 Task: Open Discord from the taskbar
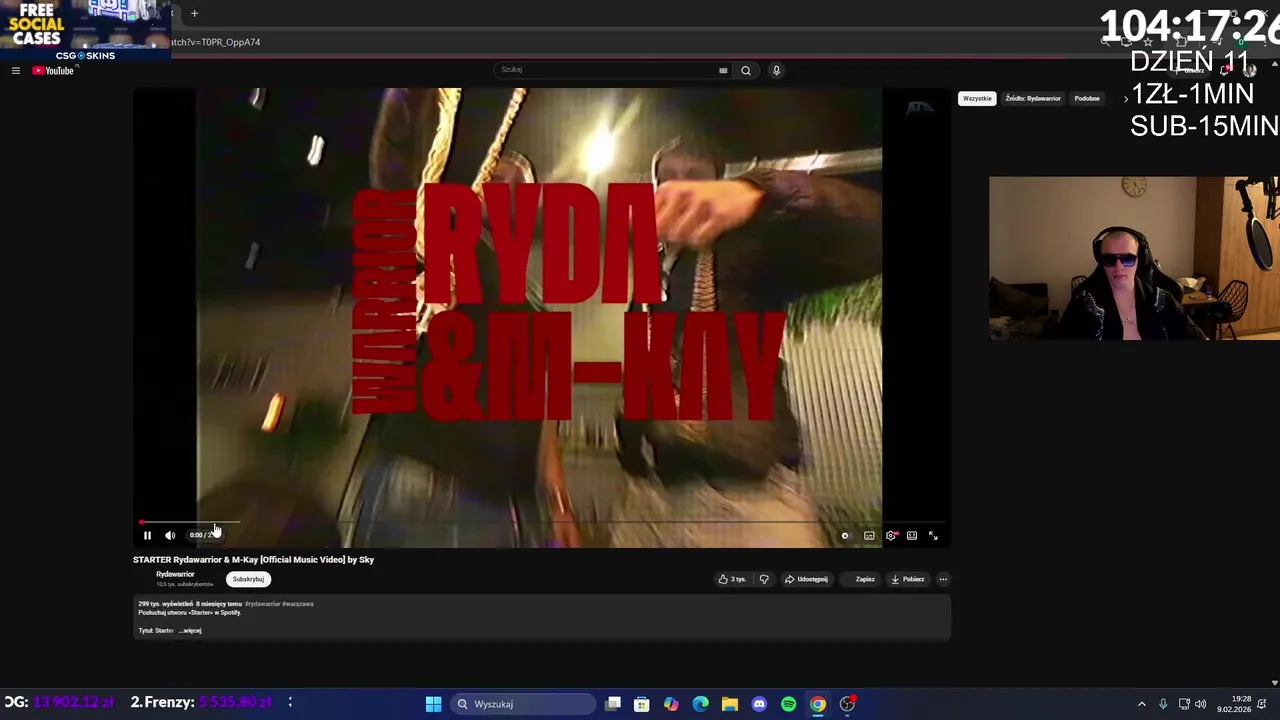pos(759,704)
